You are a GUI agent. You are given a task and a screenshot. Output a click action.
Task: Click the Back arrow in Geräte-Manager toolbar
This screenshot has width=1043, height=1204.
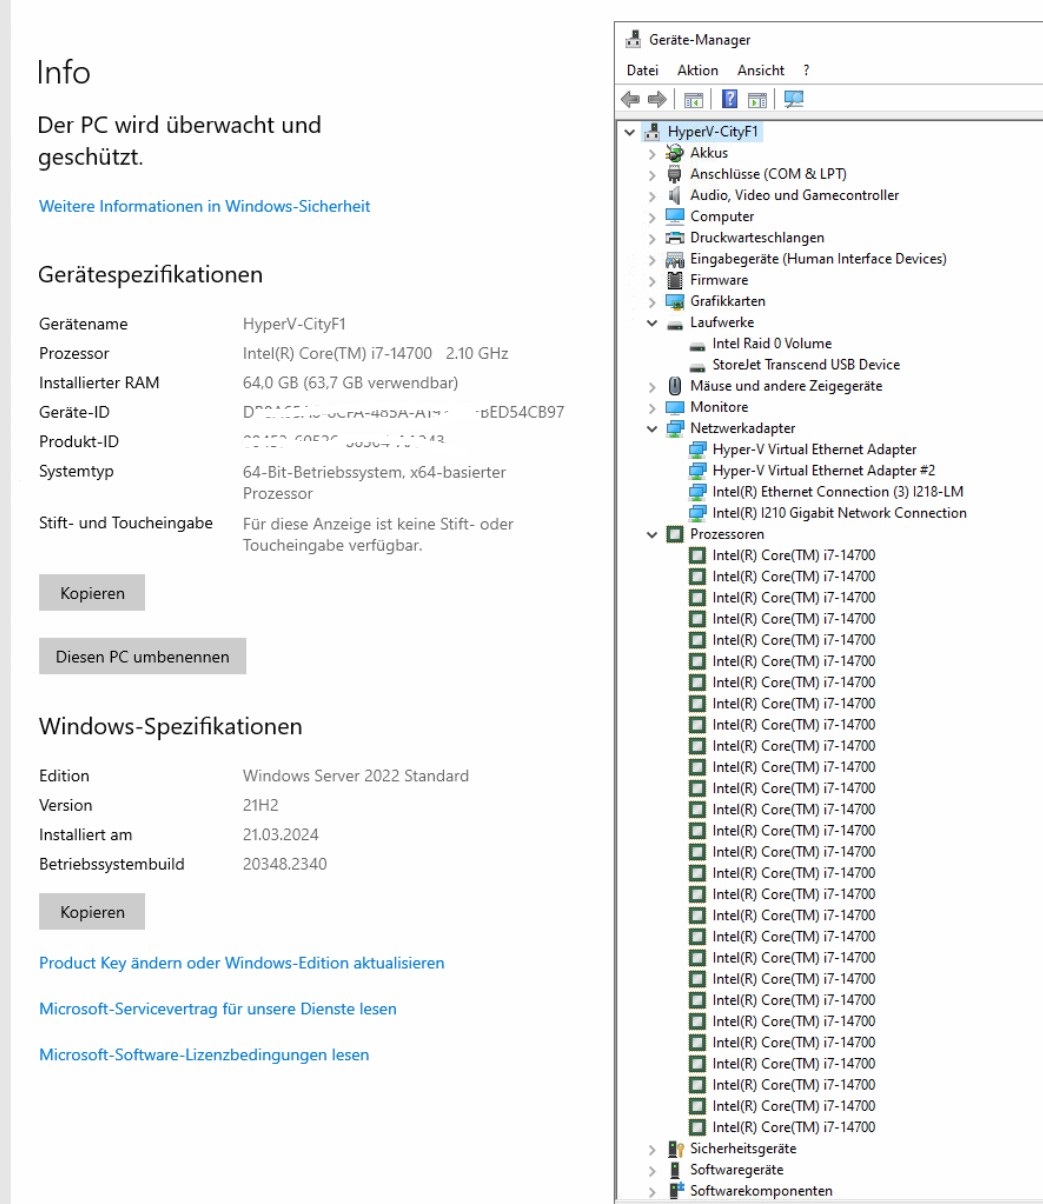tap(630, 99)
